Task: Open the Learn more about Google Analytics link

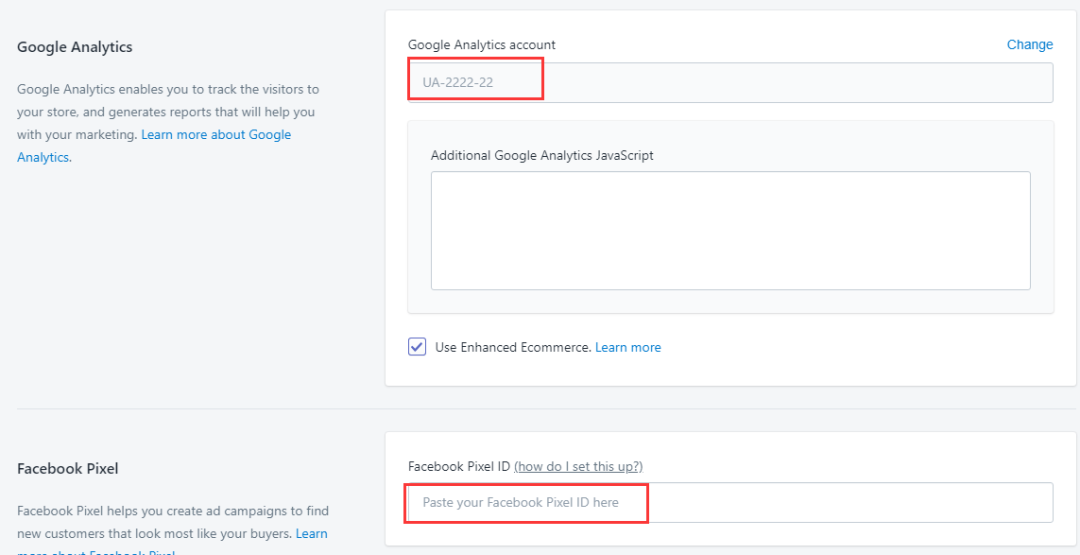Action: 216,135
